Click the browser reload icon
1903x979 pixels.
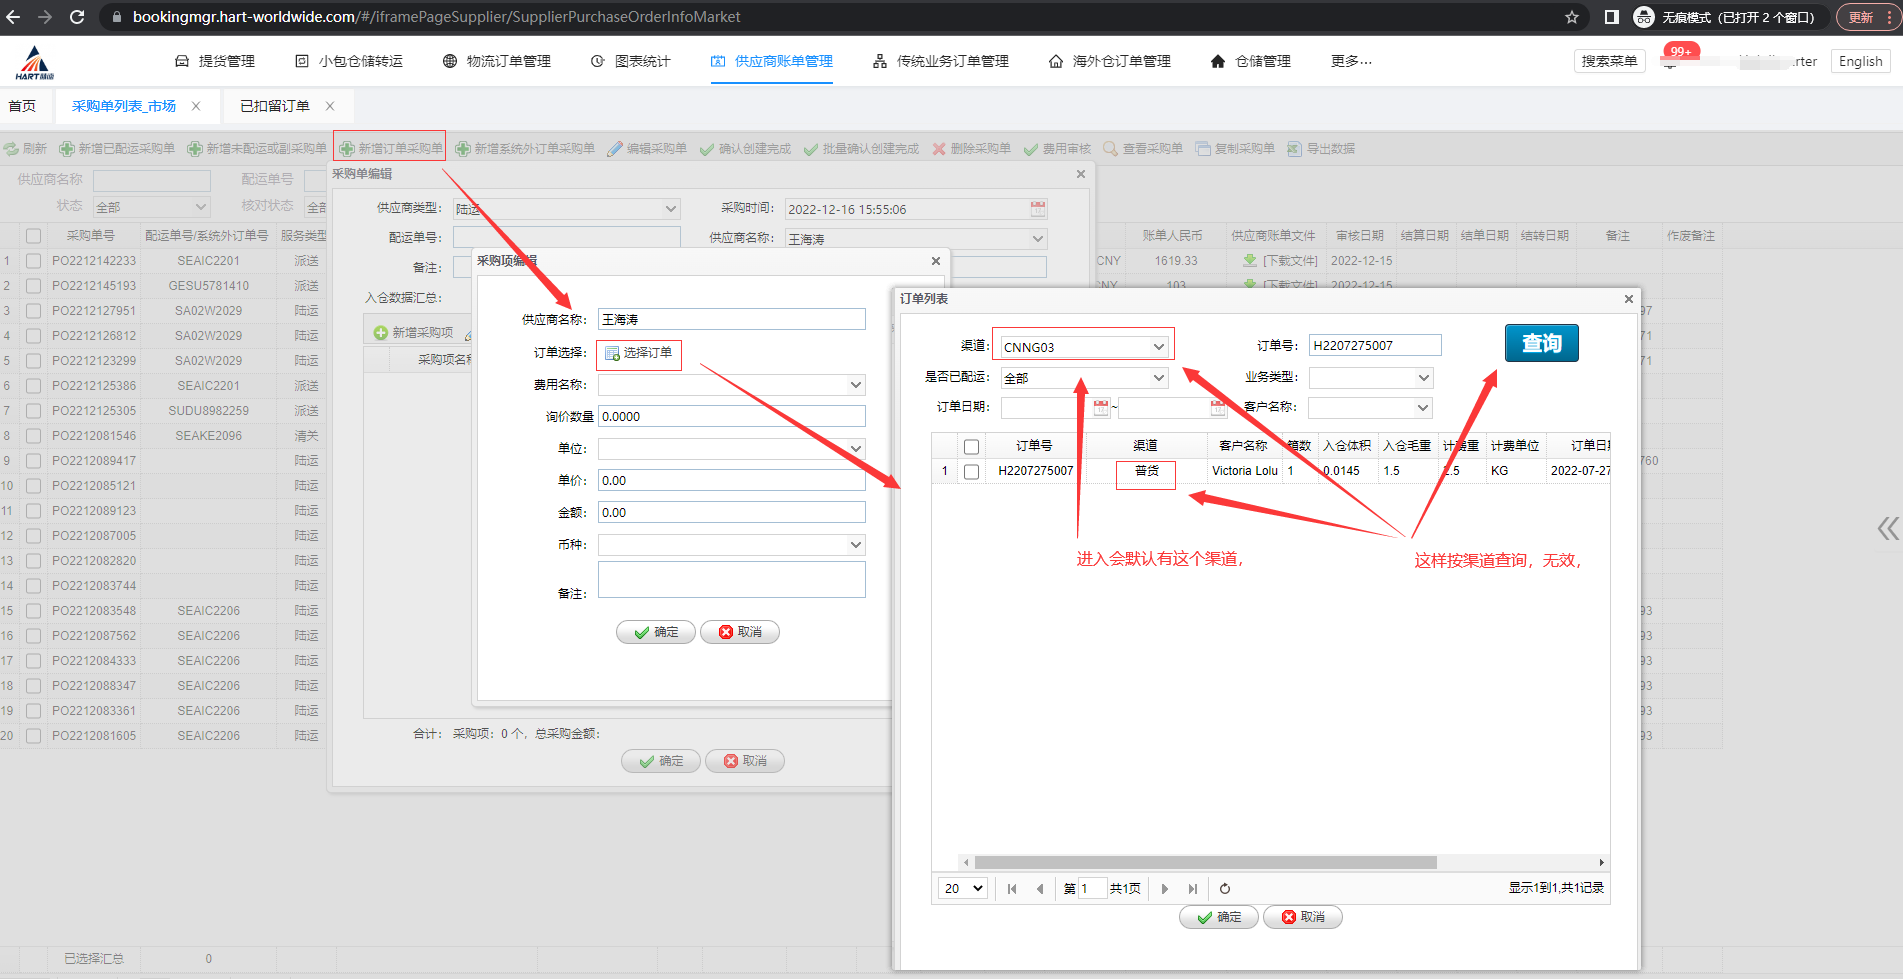point(77,17)
